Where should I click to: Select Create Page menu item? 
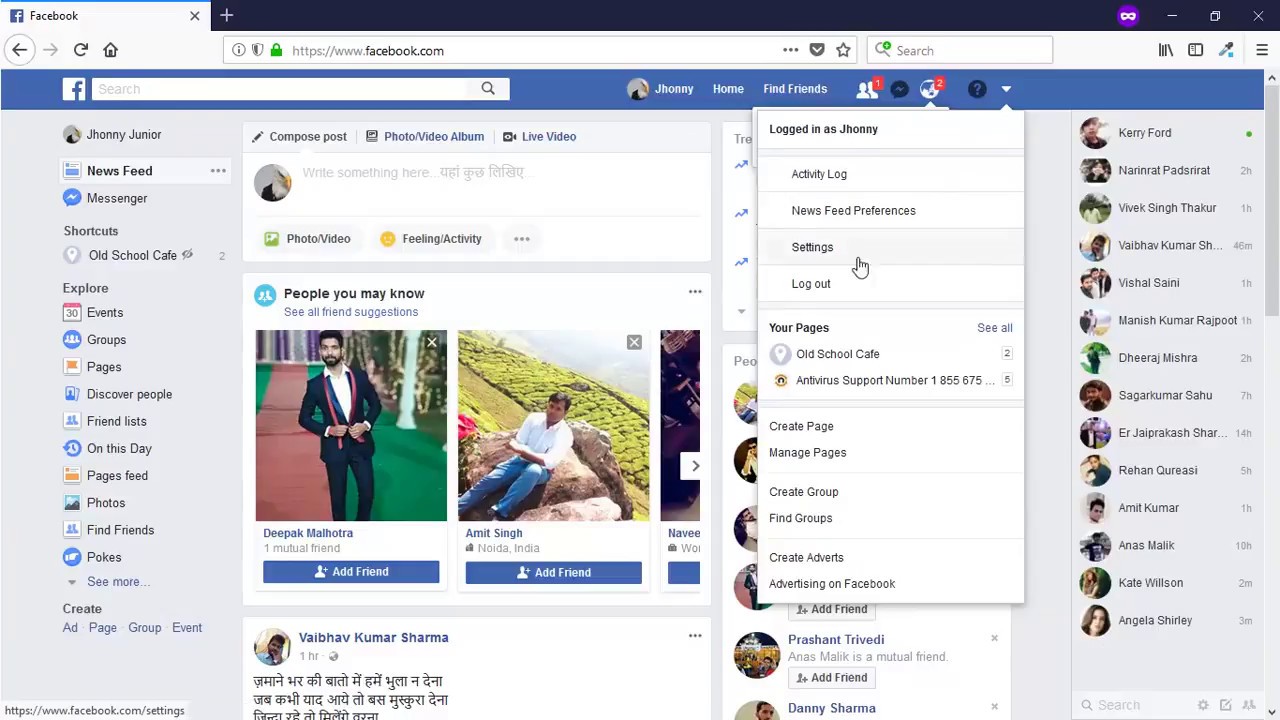tap(801, 426)
